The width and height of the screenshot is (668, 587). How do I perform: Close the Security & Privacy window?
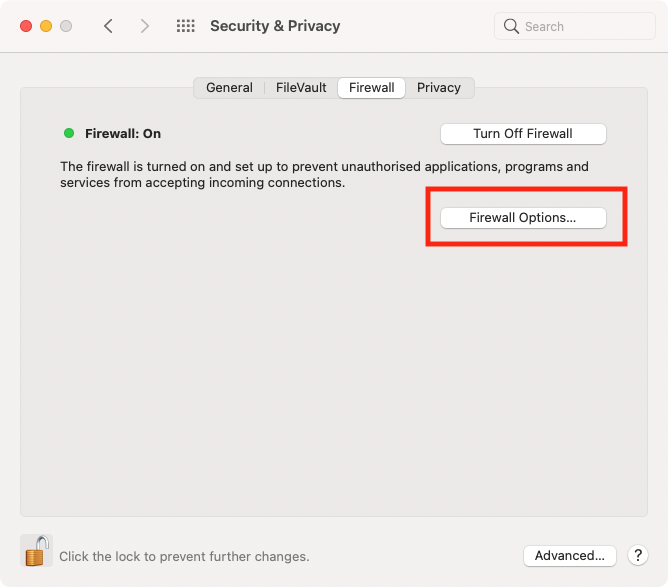tap(26, 26)
